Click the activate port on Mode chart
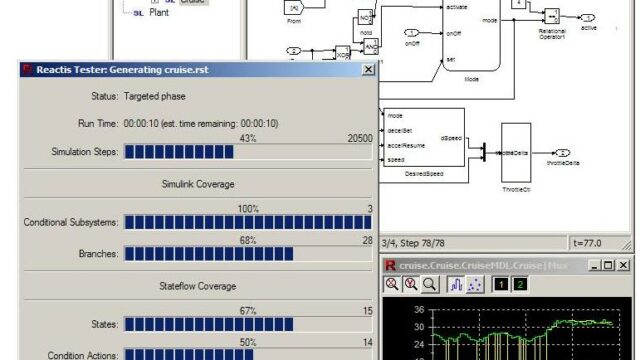The width and height of the screenshot is (640, 360). (457, 7)
